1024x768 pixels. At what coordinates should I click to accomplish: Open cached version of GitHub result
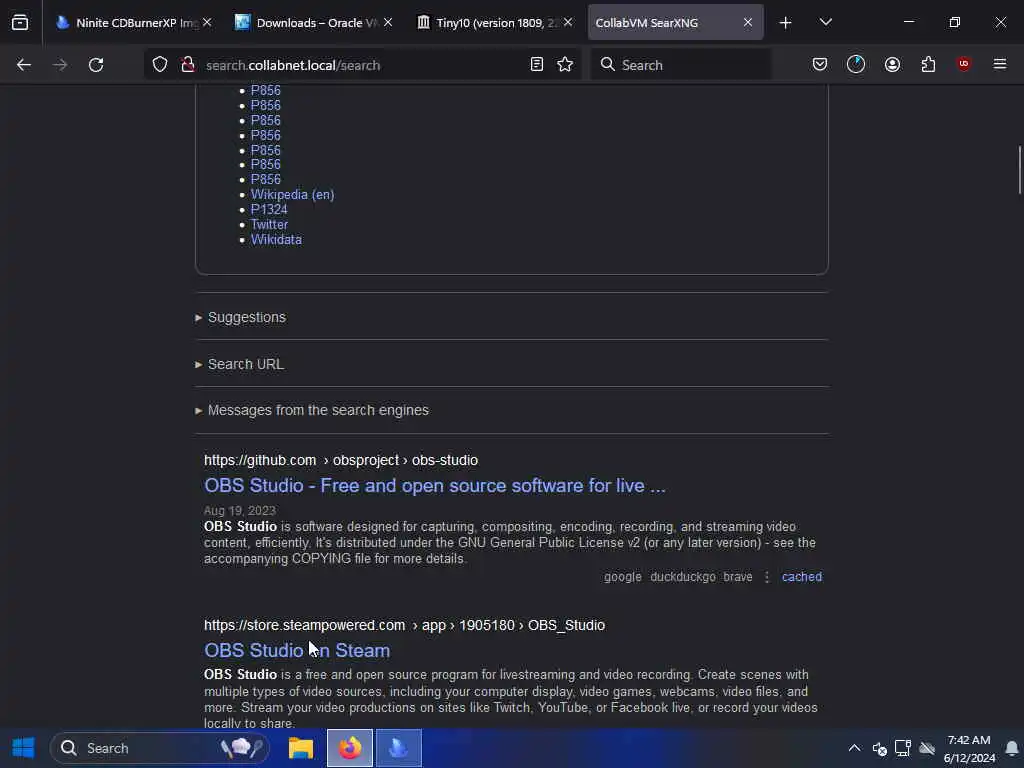801,577
